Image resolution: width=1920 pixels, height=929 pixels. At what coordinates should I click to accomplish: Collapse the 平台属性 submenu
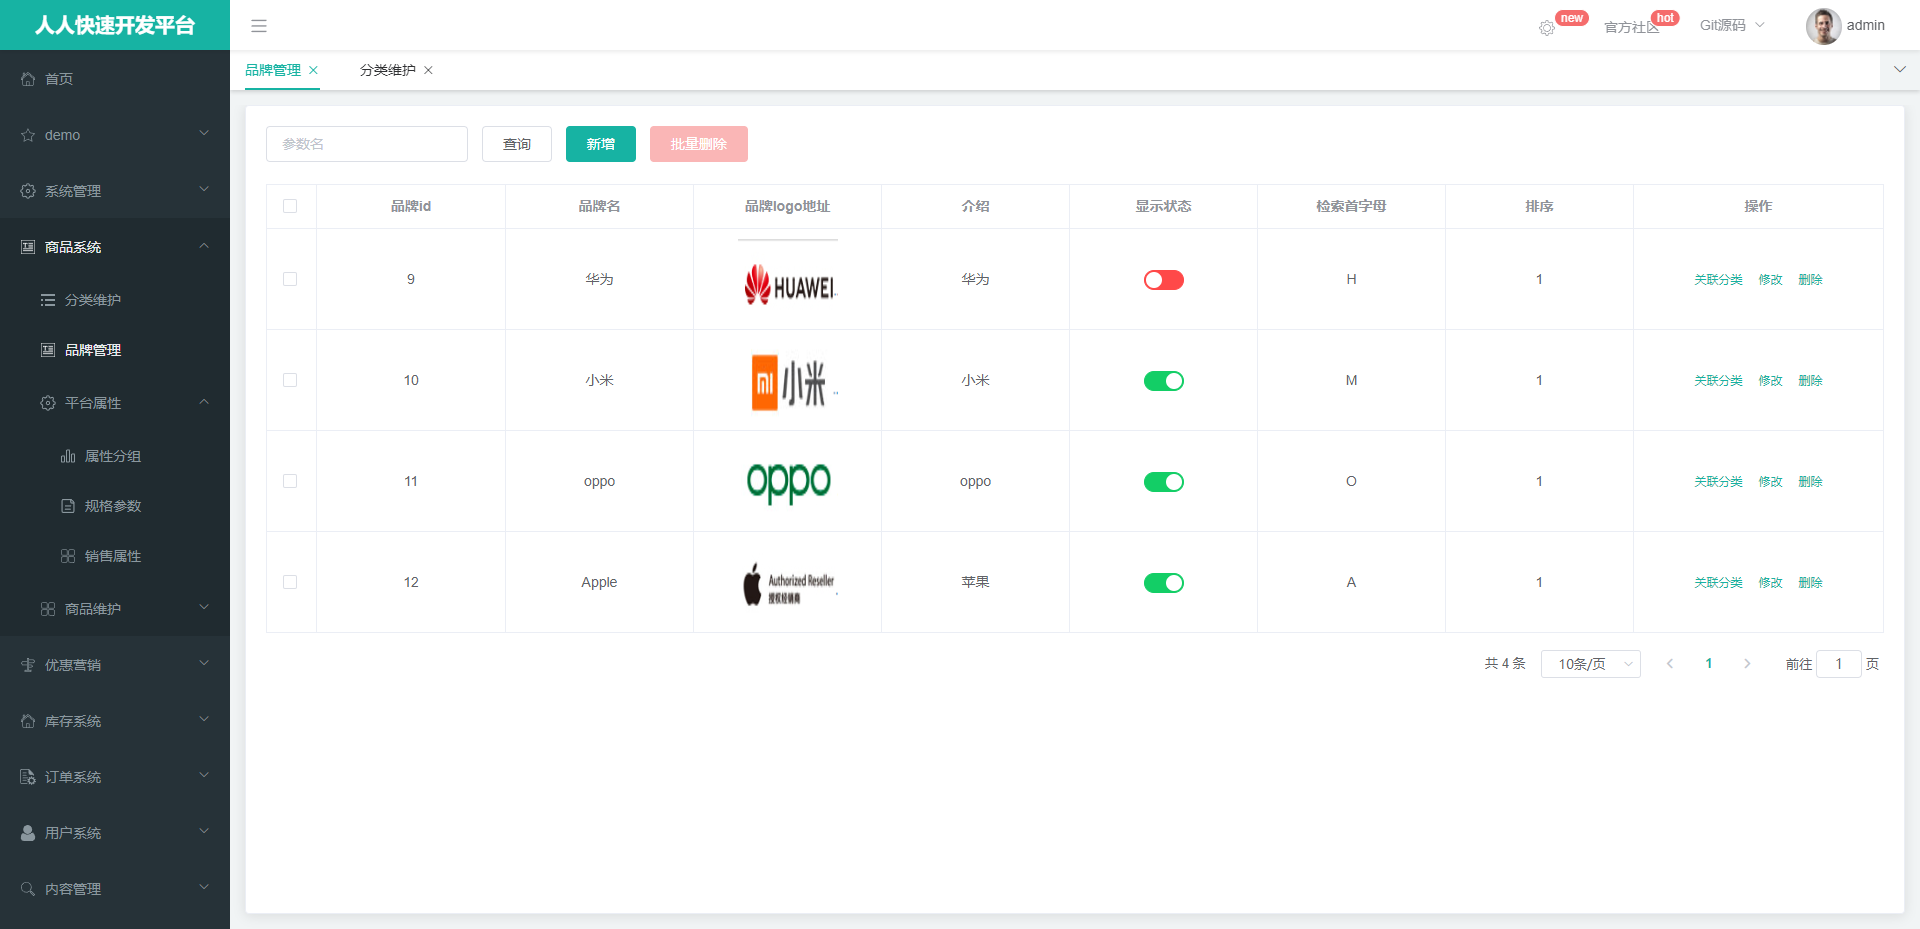[x=115, y=403]
